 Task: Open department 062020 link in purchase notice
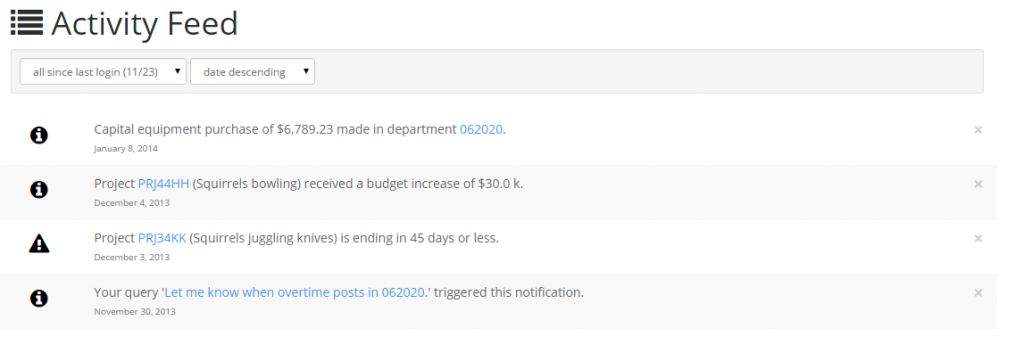coord(481,129)
